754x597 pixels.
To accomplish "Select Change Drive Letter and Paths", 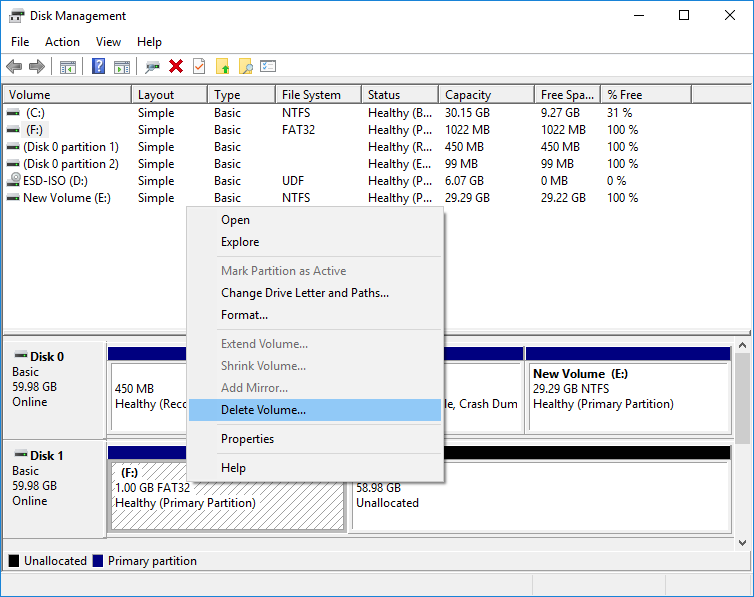I will tap(315, 293).
